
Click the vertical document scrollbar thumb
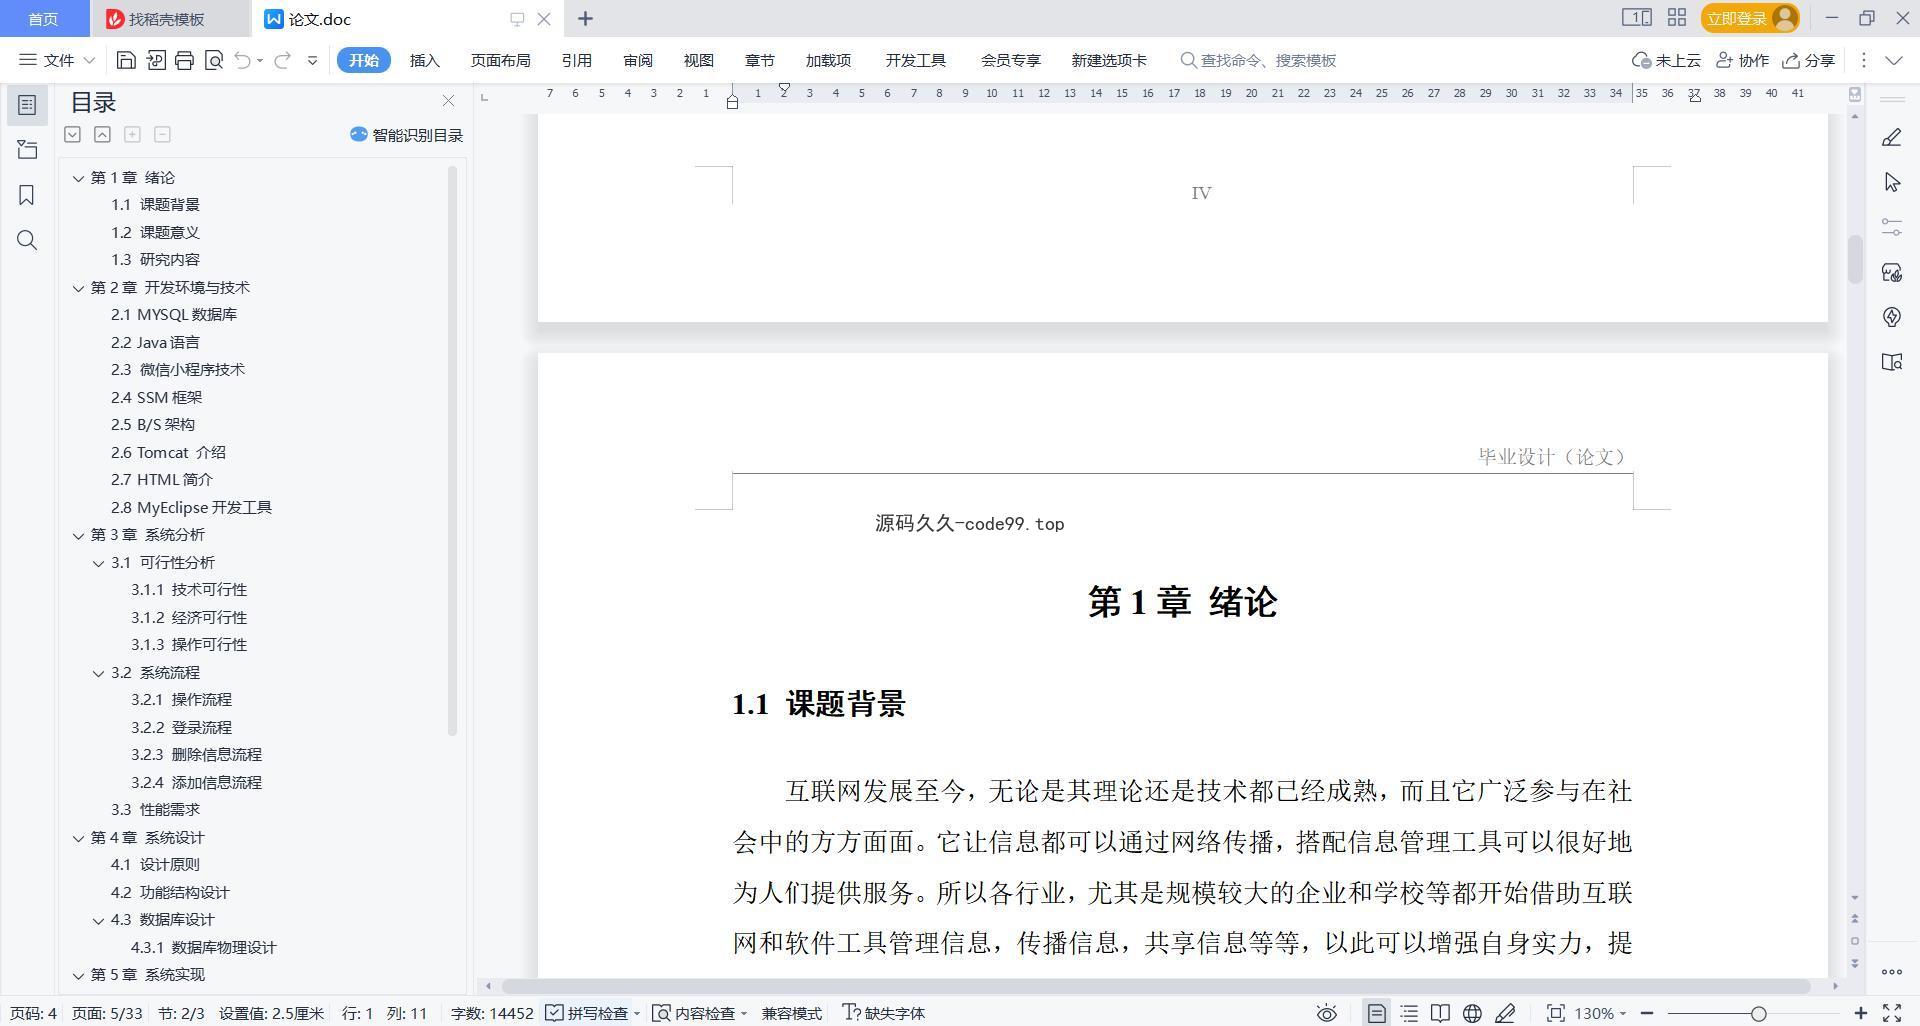point(1854,259)
